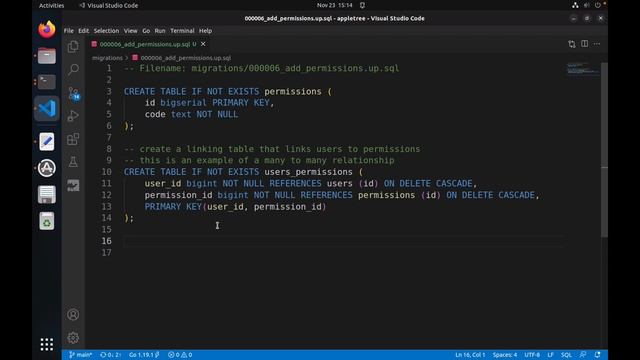Open the notifications bell in status bar
Viewport: 640px width, 360px height.
click(x=597, y=355)
